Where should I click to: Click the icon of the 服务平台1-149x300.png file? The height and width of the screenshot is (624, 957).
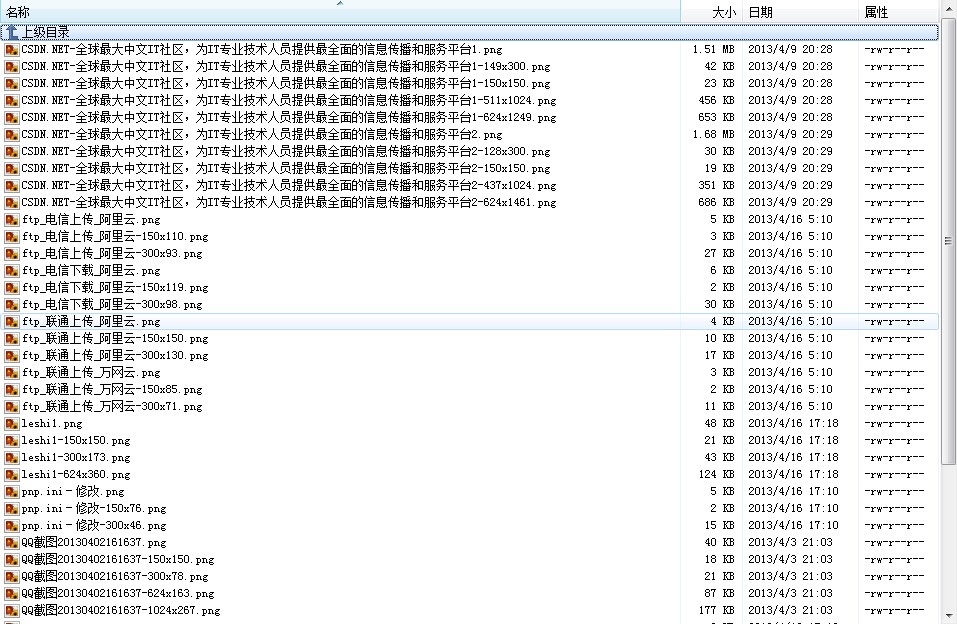pos(12,67)
